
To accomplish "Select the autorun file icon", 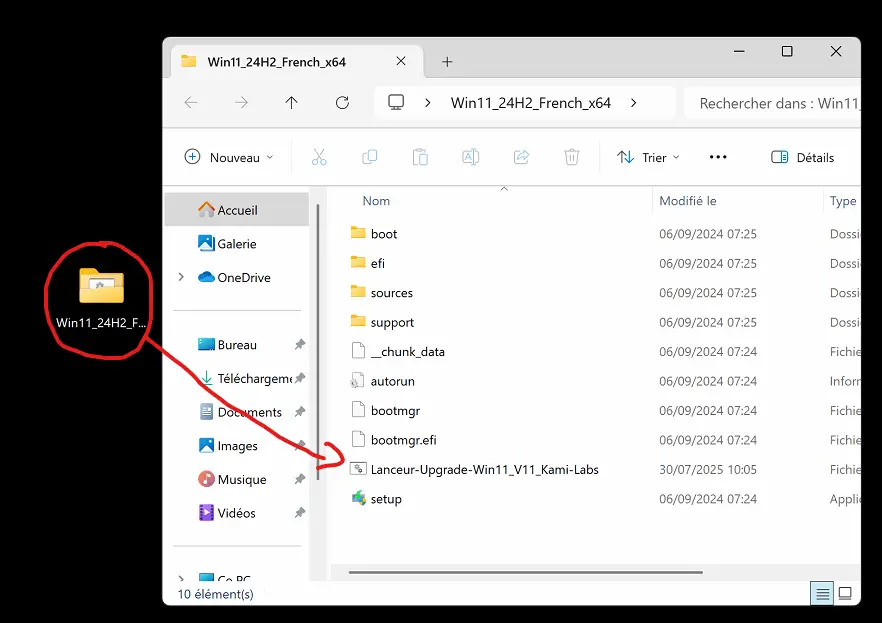I will [x=358, y=381].
